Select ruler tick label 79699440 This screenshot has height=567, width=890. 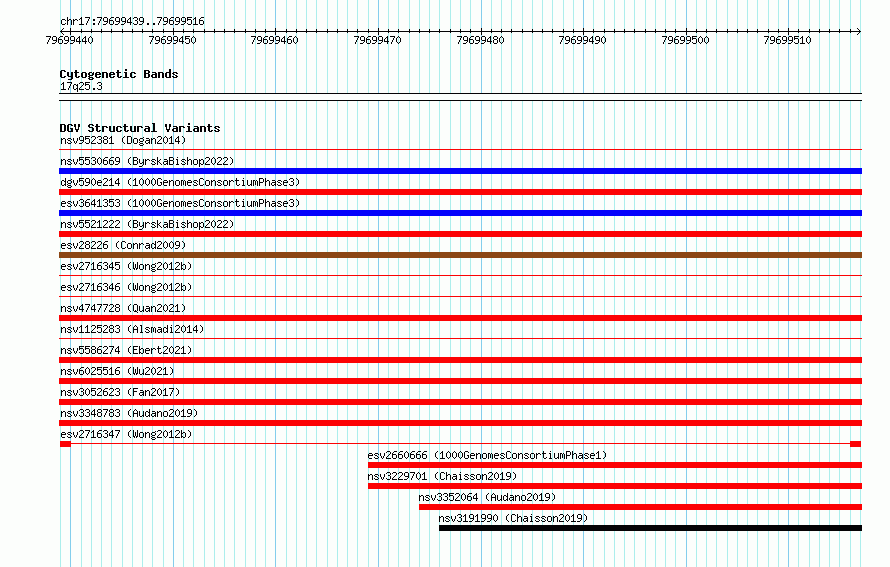[x=69, y=40]
